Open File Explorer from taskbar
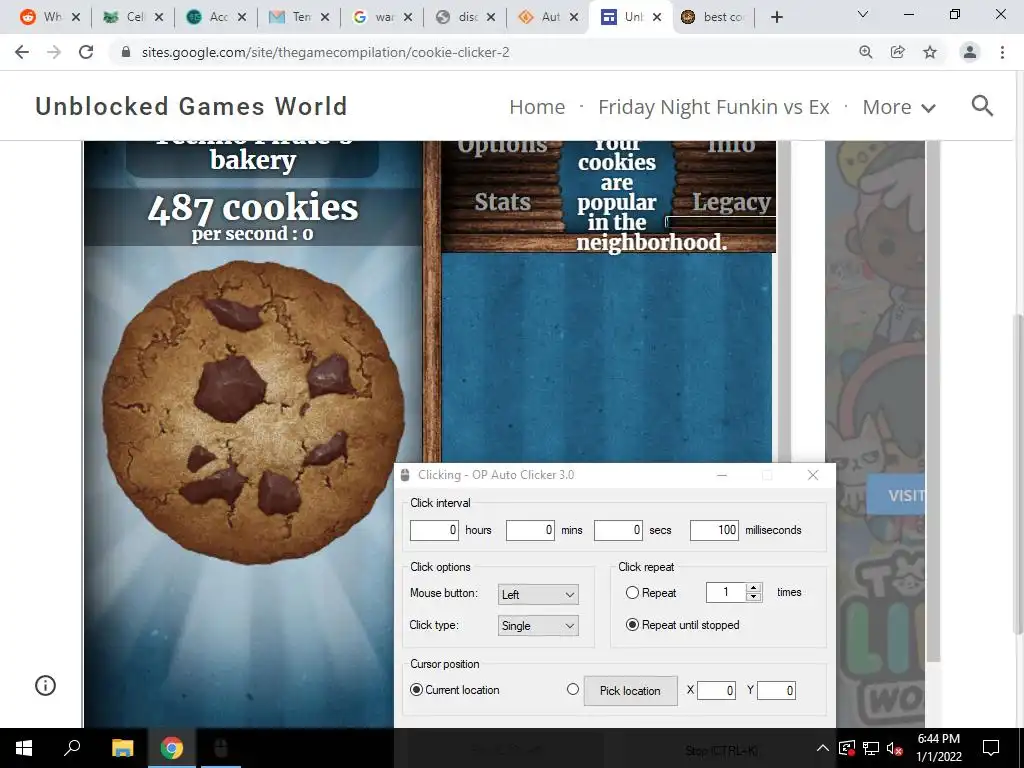 point(122,748)
